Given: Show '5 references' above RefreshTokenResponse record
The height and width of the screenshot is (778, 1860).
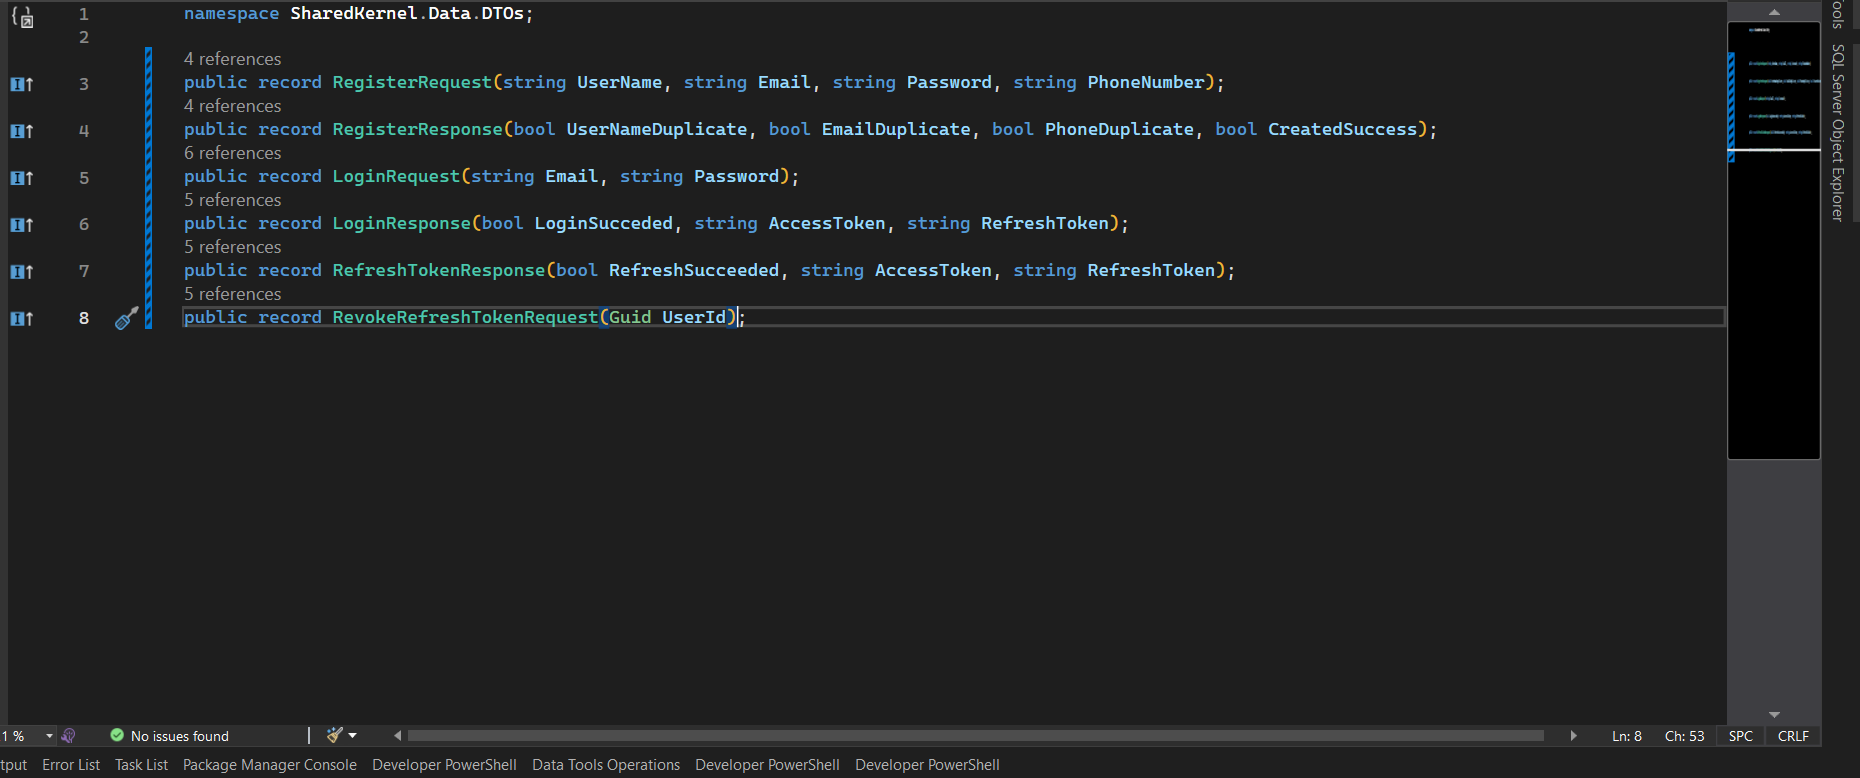Looking at the screenshot, I should point(233,247).
